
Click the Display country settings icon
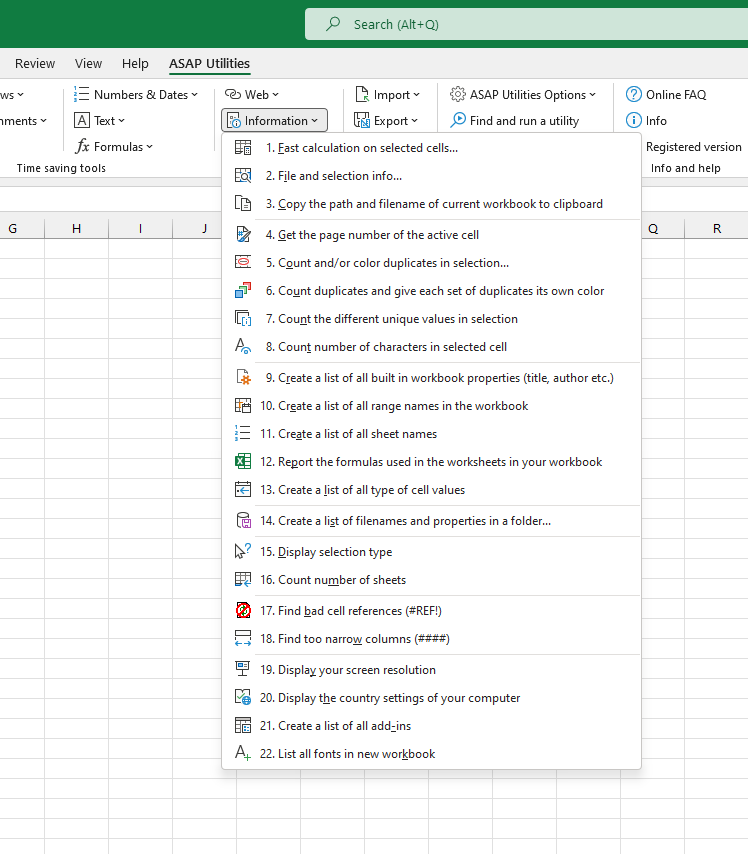(x=243, y=698)
